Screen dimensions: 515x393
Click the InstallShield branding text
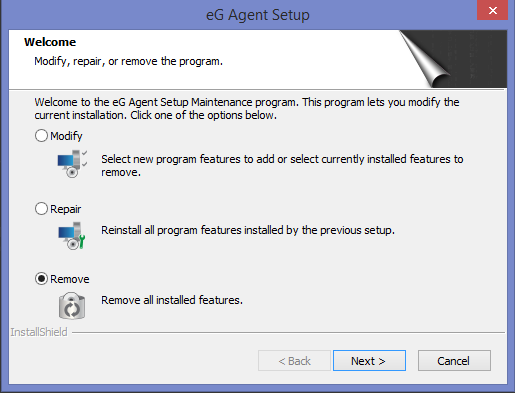click(39, 332)
